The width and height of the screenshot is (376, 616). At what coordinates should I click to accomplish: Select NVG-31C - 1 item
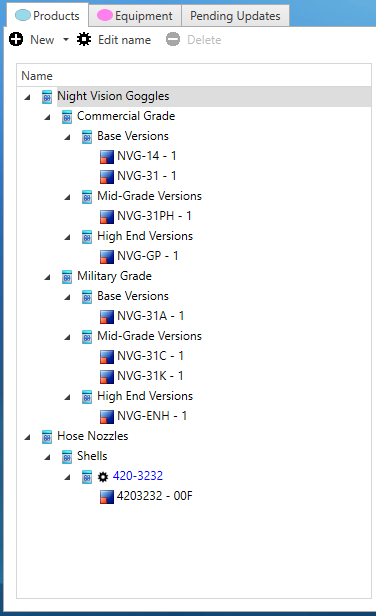click(x=150, y=356)
